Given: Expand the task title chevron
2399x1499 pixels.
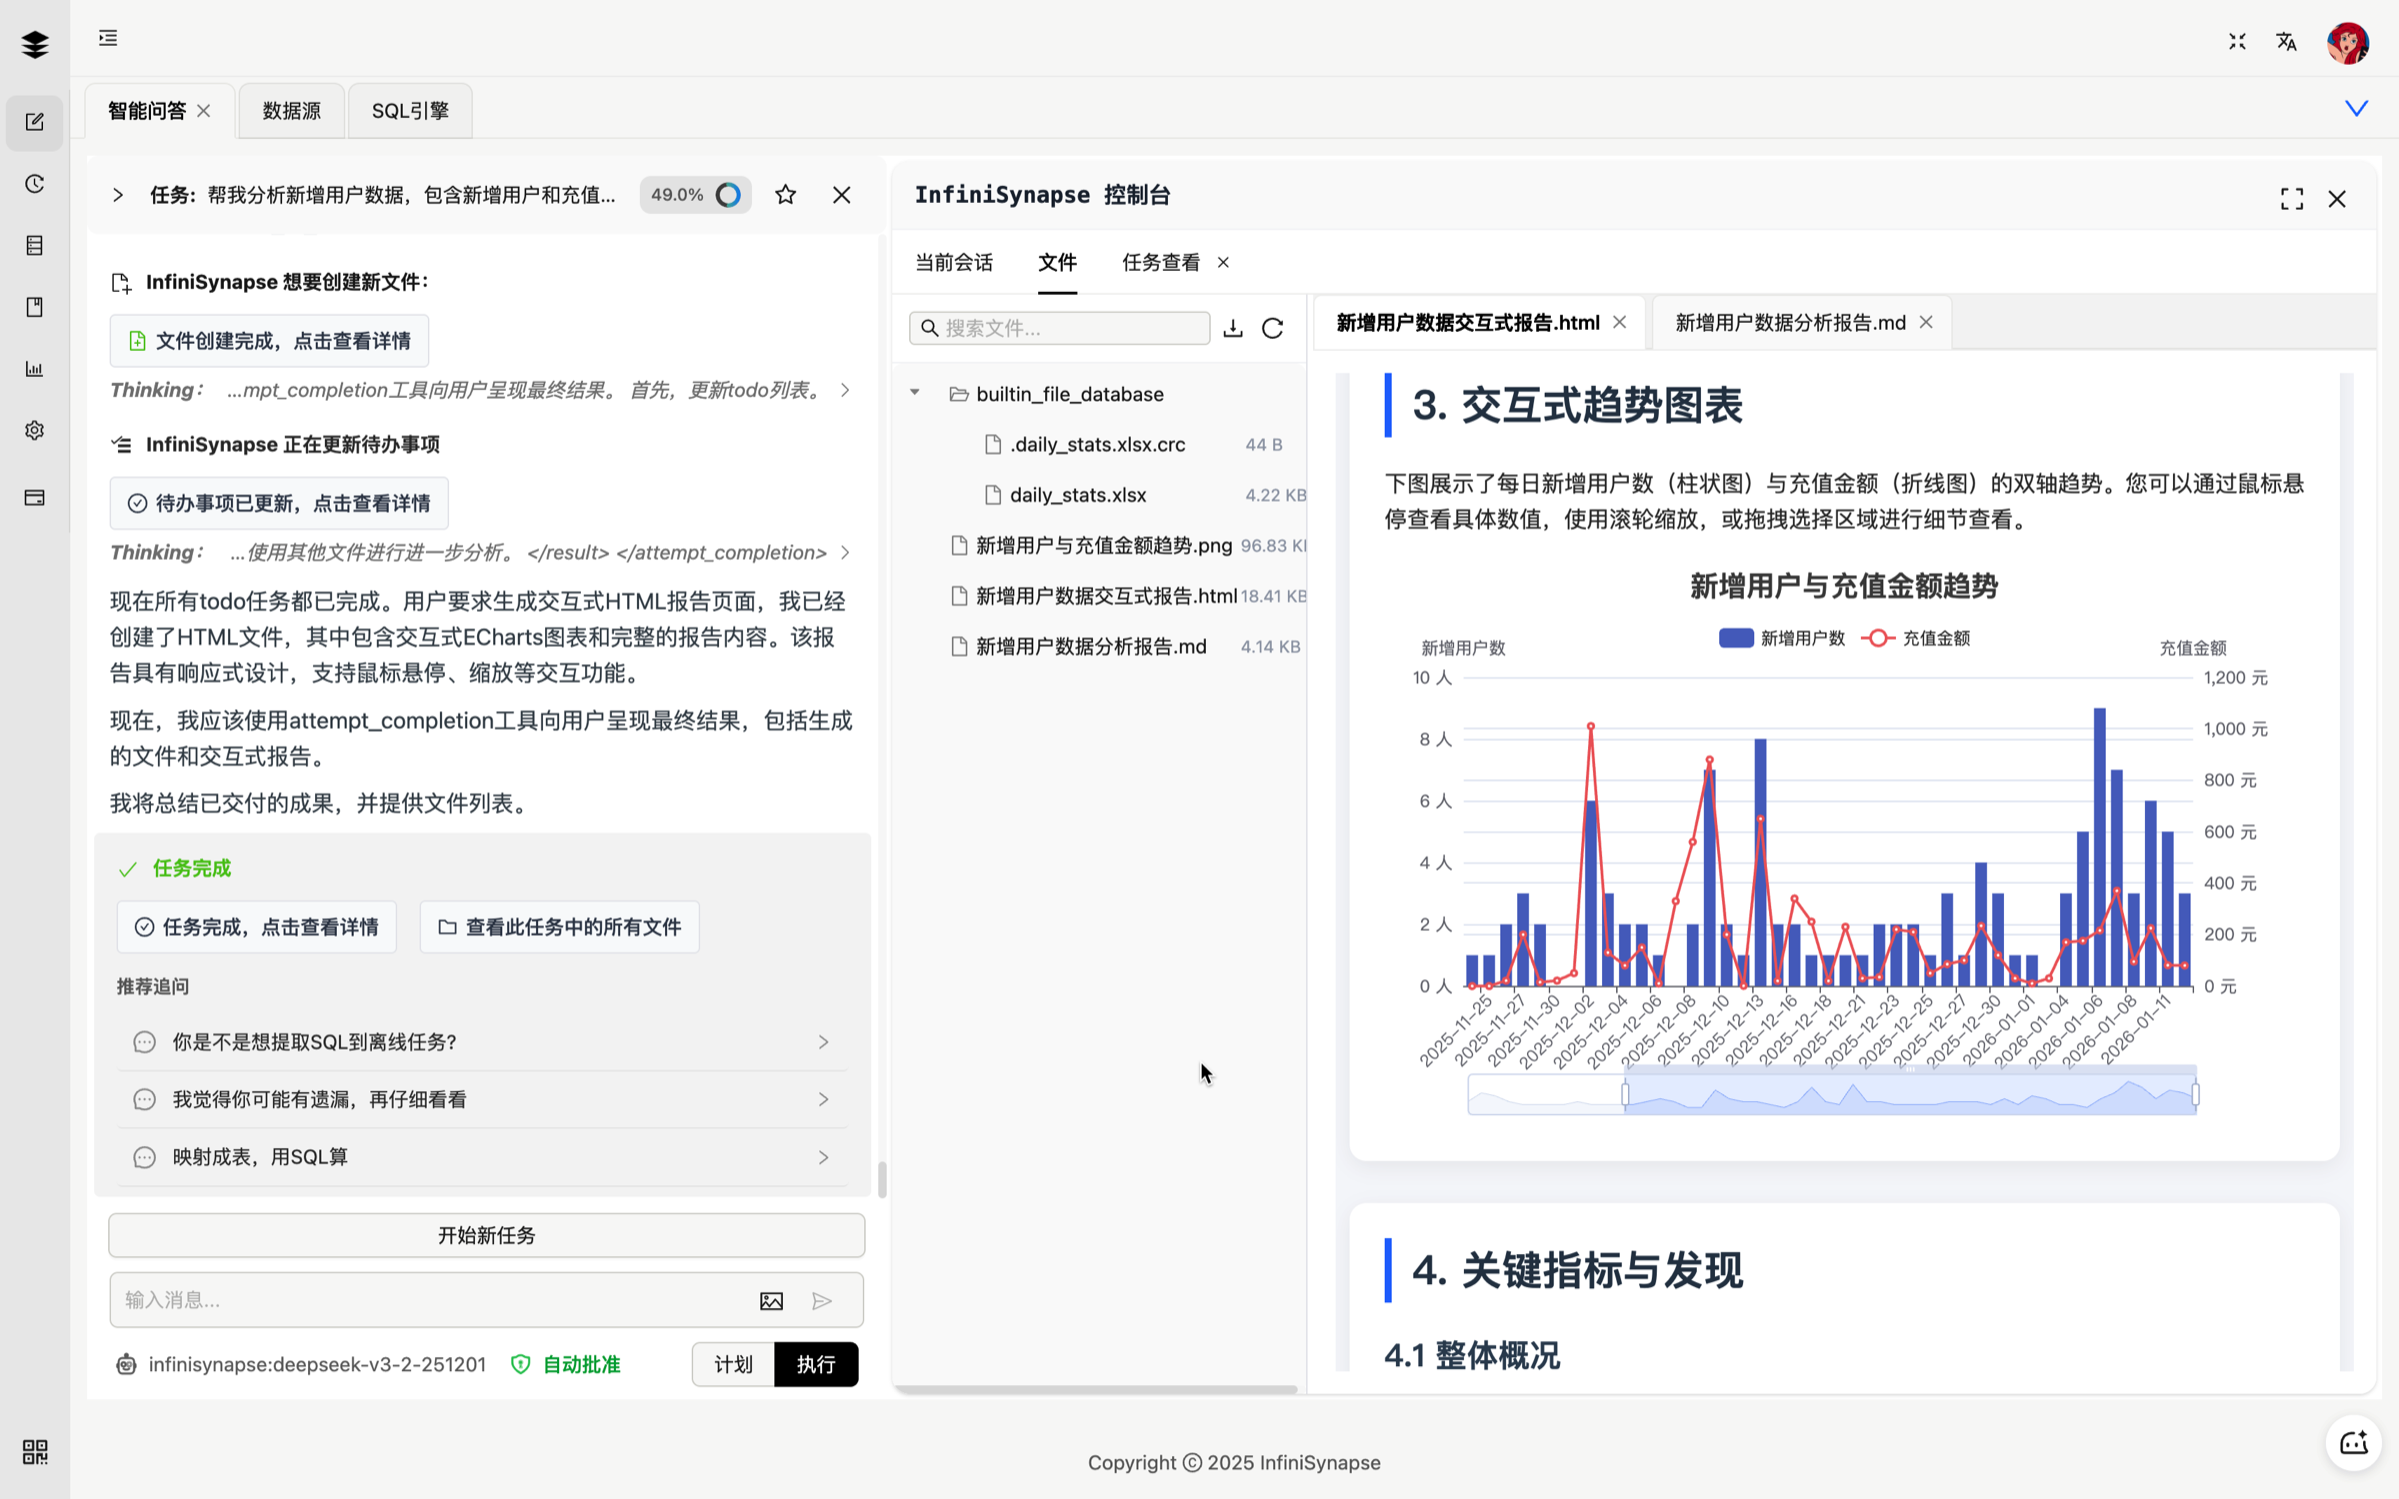Looking at the screenshot, I should pyautogui.click(x=118, y=195).
